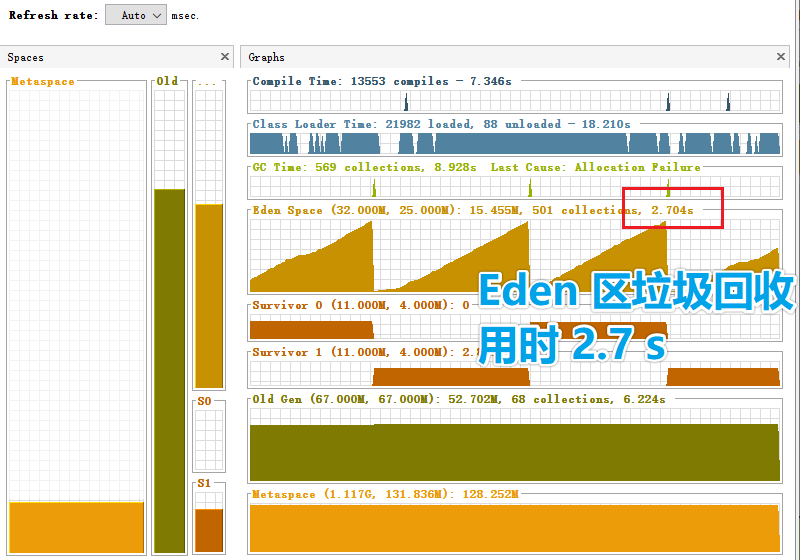800x560 pixels.
Task: Close the Graphs panel
Action: tap(782, 58)
